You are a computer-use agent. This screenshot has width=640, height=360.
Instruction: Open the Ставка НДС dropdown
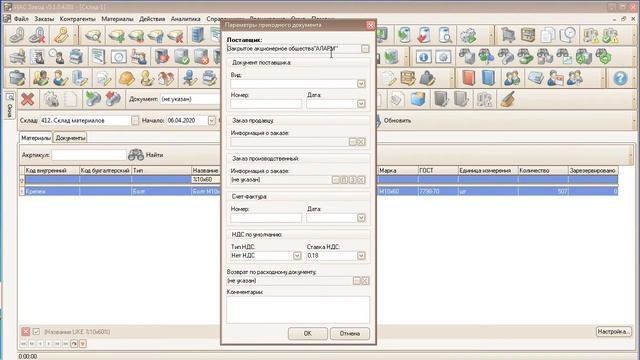pos(361,256)
